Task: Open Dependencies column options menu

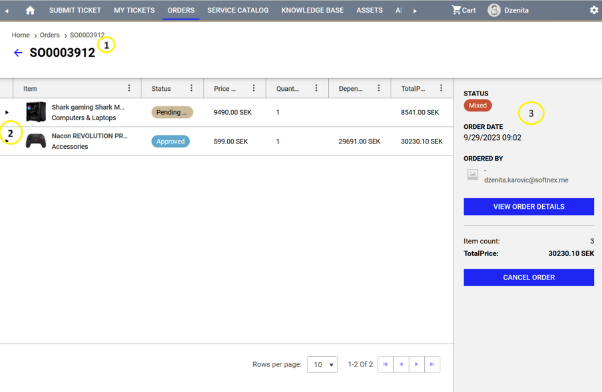Action: 379,88
